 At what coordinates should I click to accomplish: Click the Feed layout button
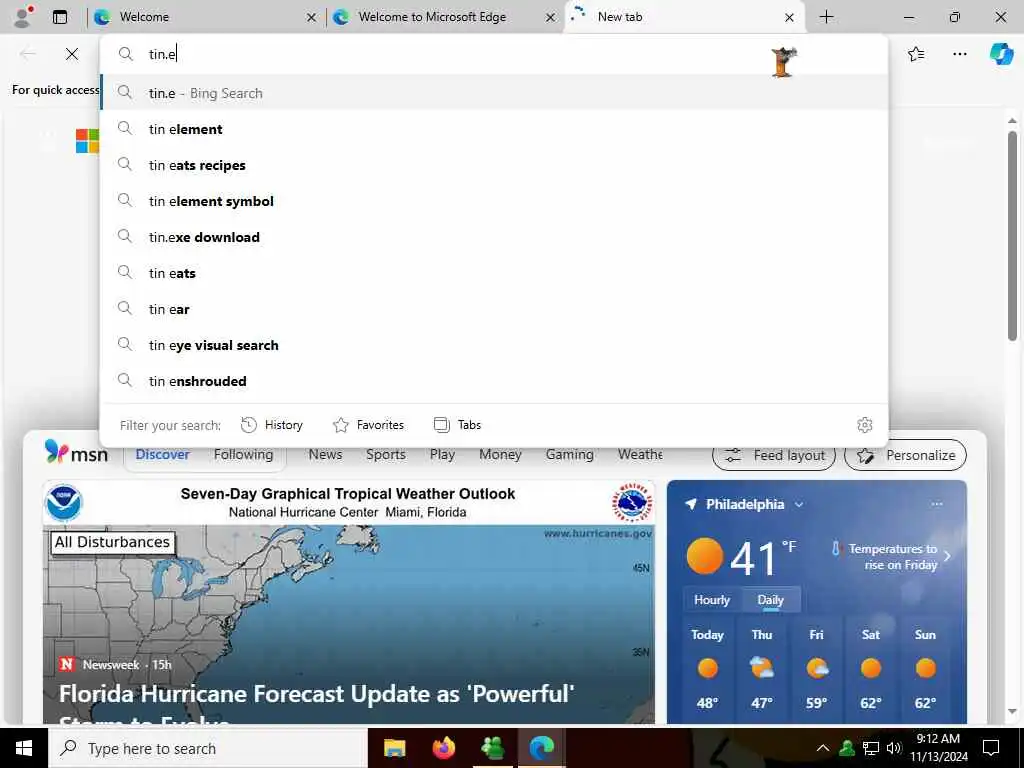coord(774,455)
